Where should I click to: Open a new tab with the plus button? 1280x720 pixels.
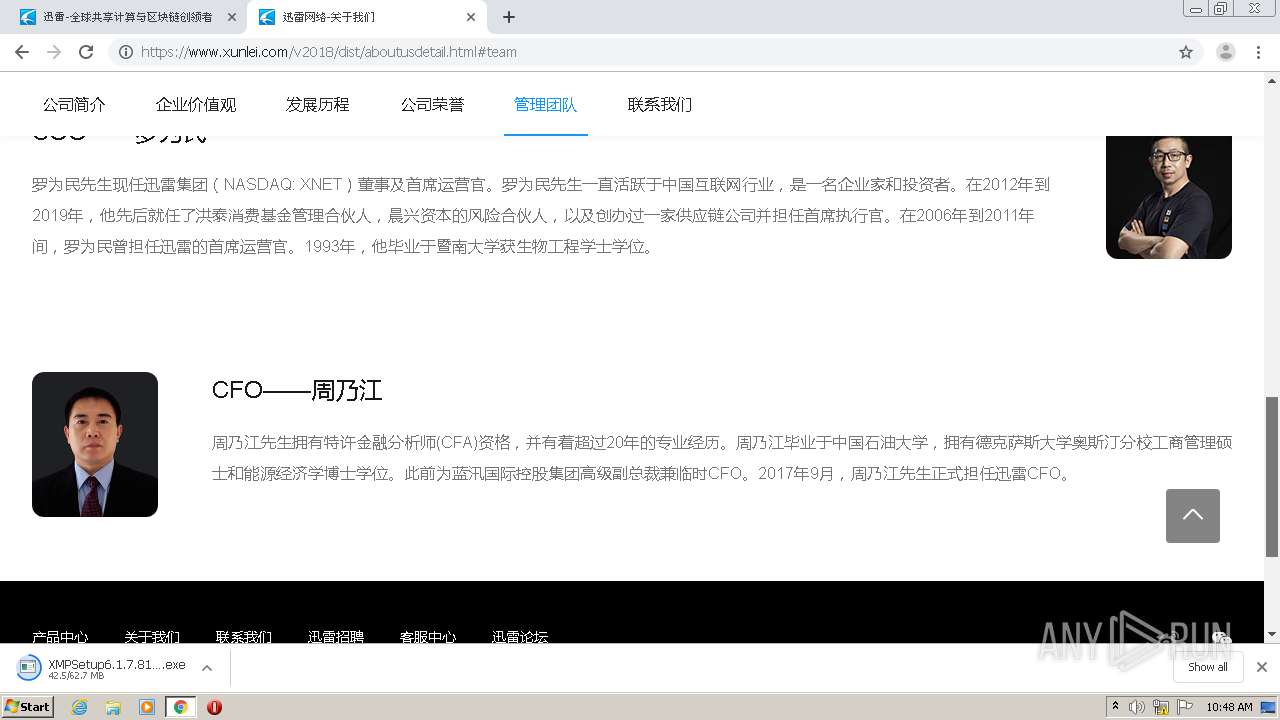[509, 17]
